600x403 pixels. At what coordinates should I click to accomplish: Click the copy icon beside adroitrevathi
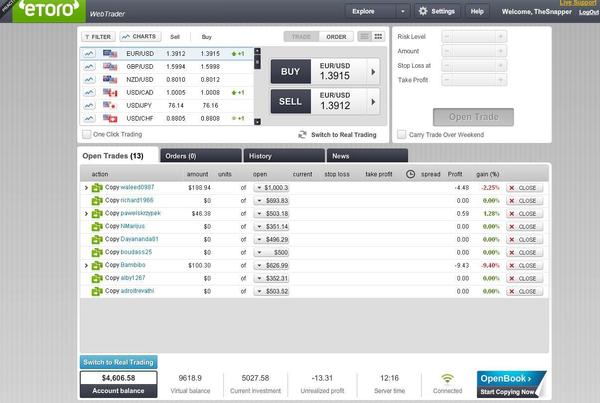tap(97, 292)
